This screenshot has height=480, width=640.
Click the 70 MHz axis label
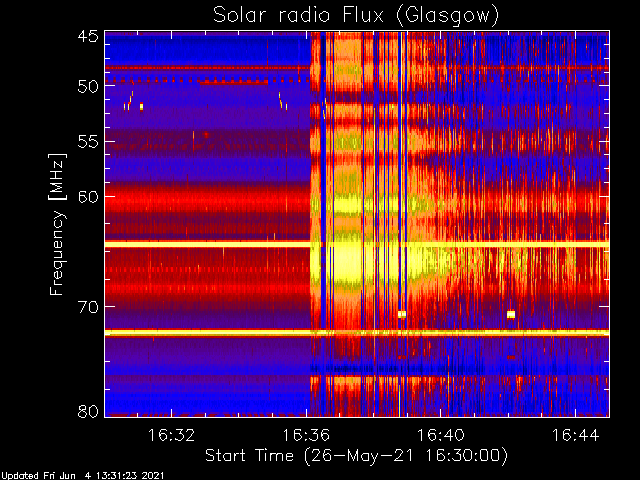[88, 307]
